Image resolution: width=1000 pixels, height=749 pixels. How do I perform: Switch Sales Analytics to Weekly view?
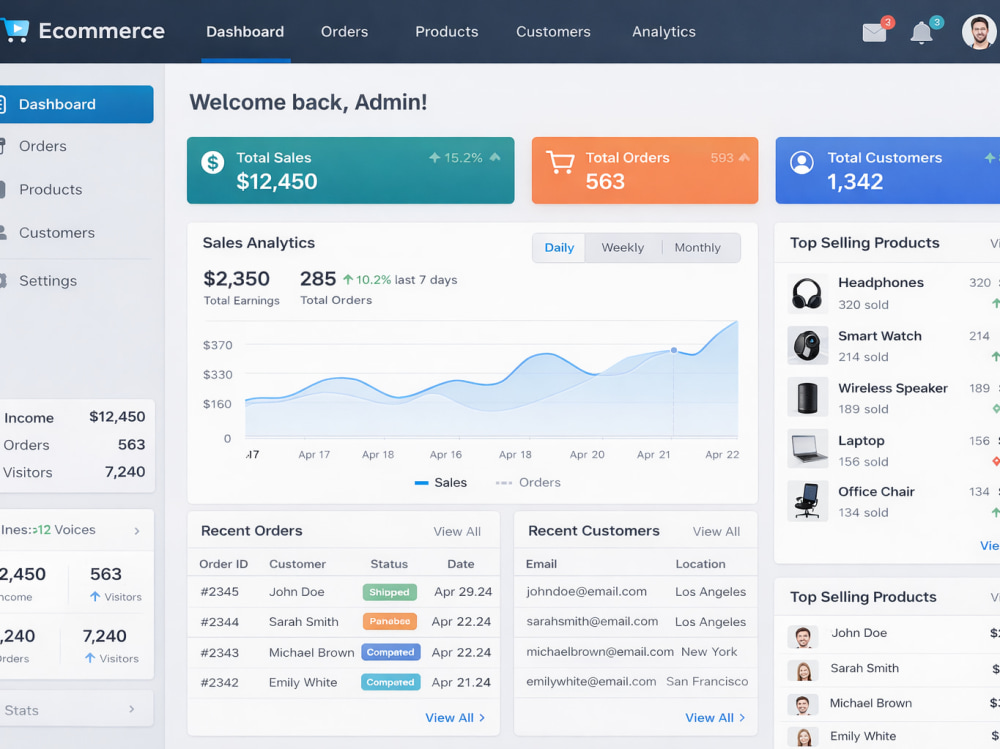click(622, 248)
